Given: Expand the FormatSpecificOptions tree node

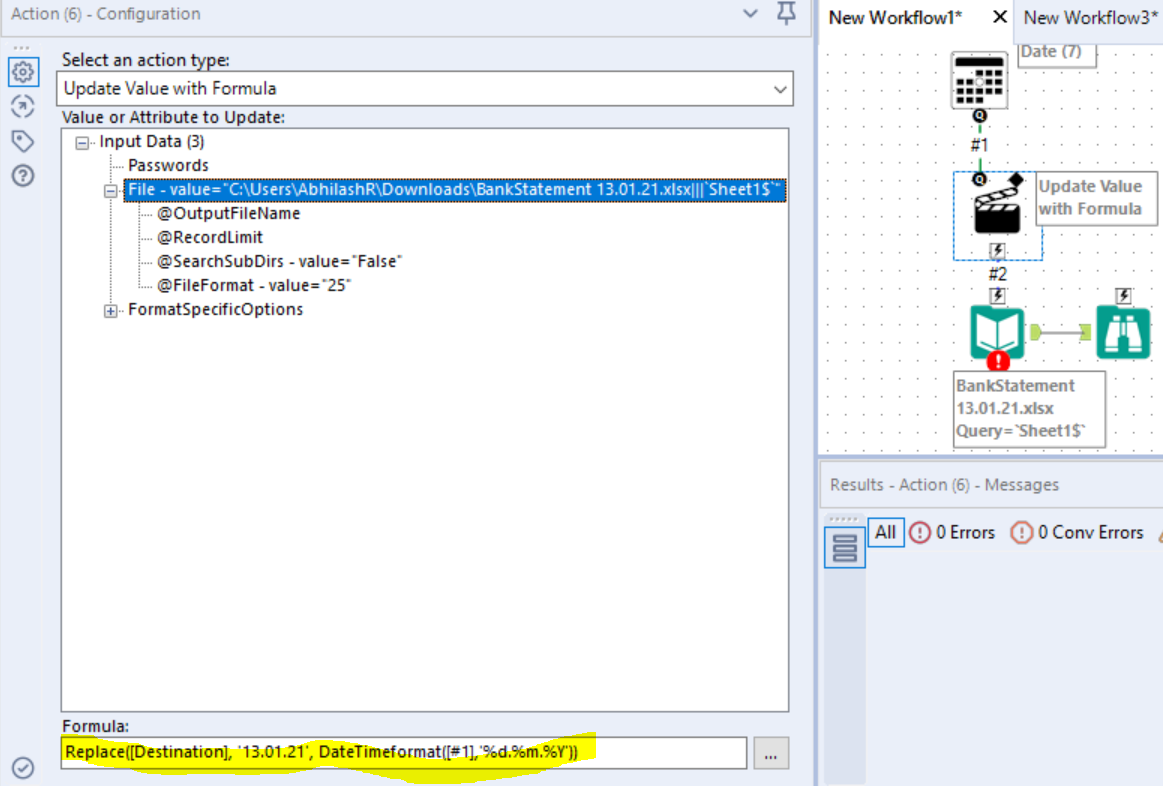Looking at the screenshot, I should 110,309.
